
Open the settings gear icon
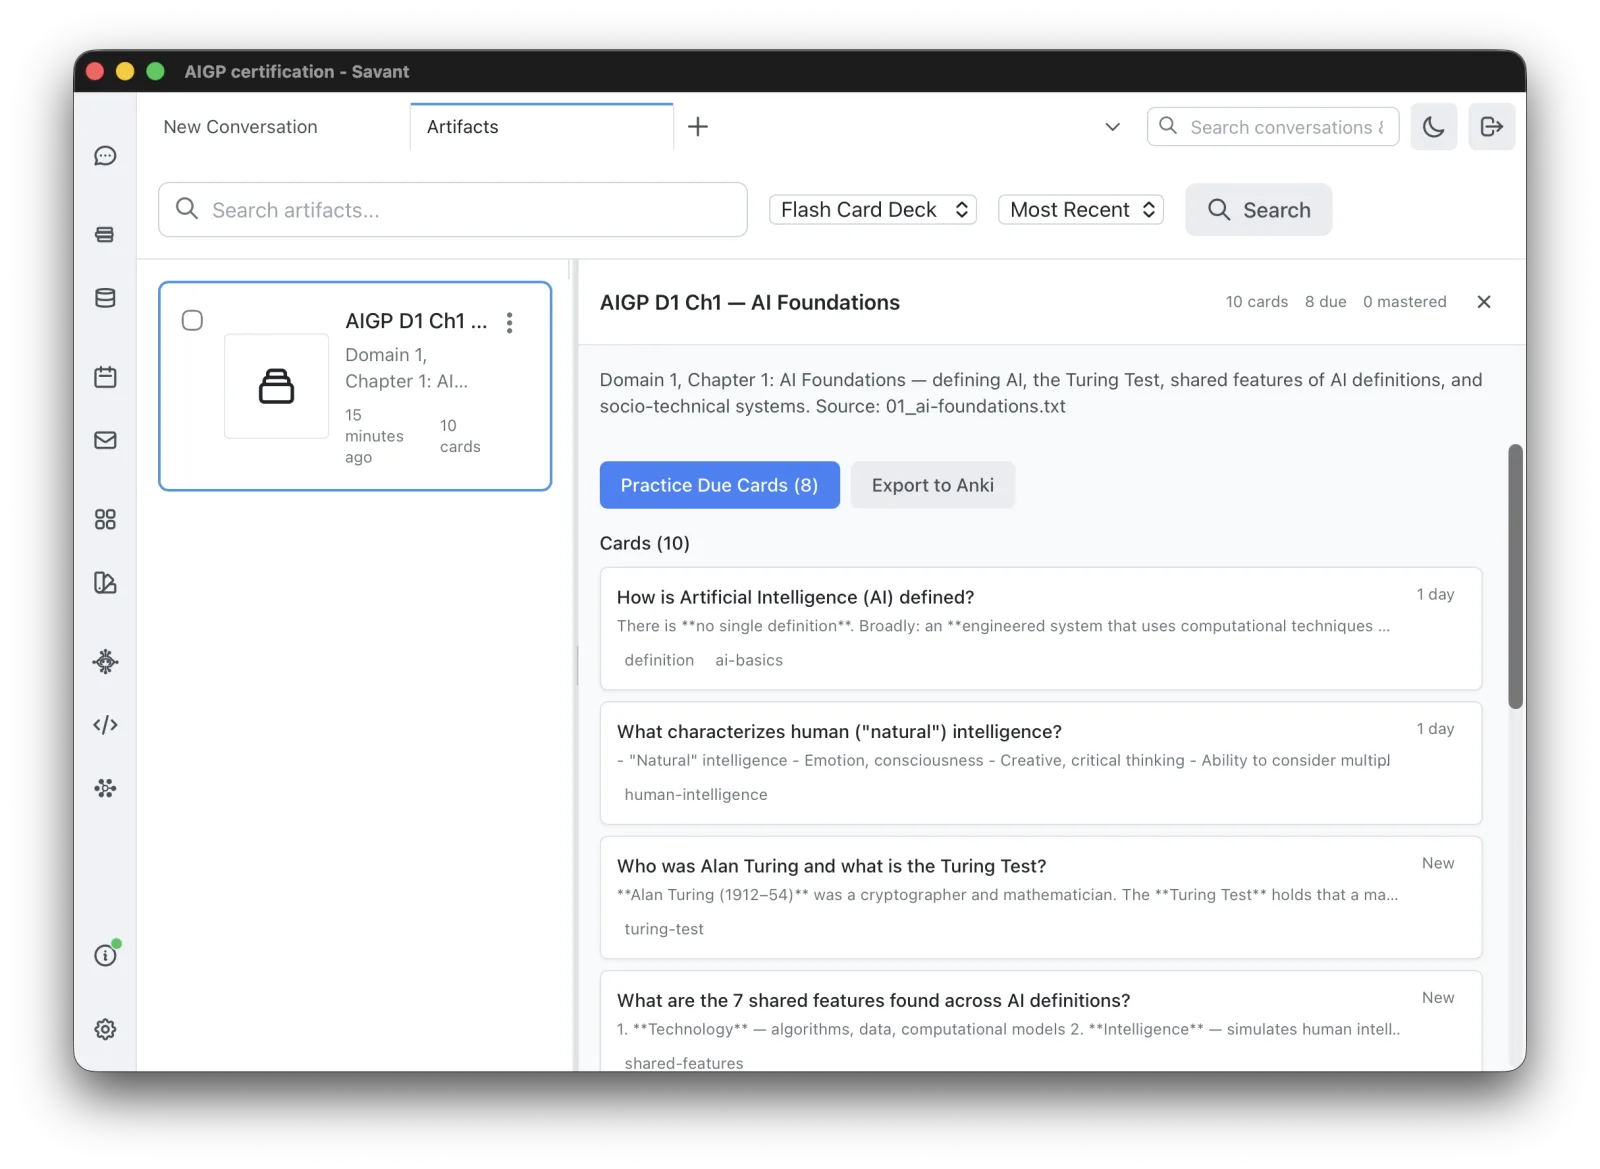[105, 1029]
